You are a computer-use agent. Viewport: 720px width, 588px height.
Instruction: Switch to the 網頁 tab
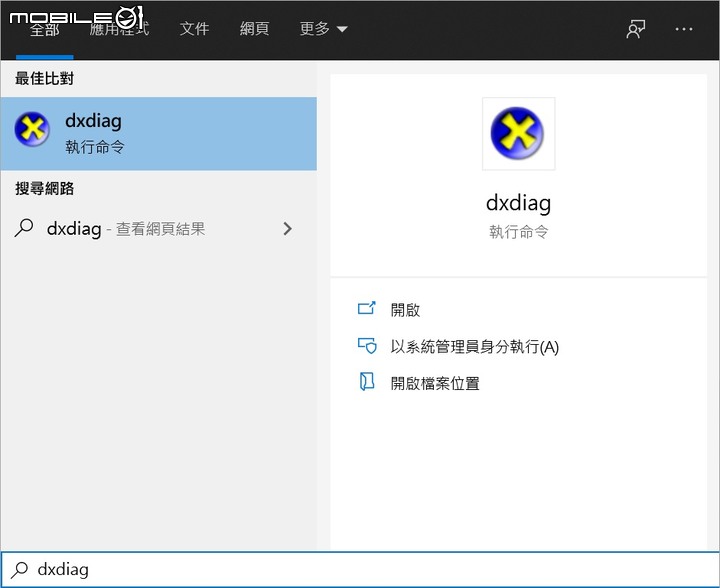coord(254,29)
